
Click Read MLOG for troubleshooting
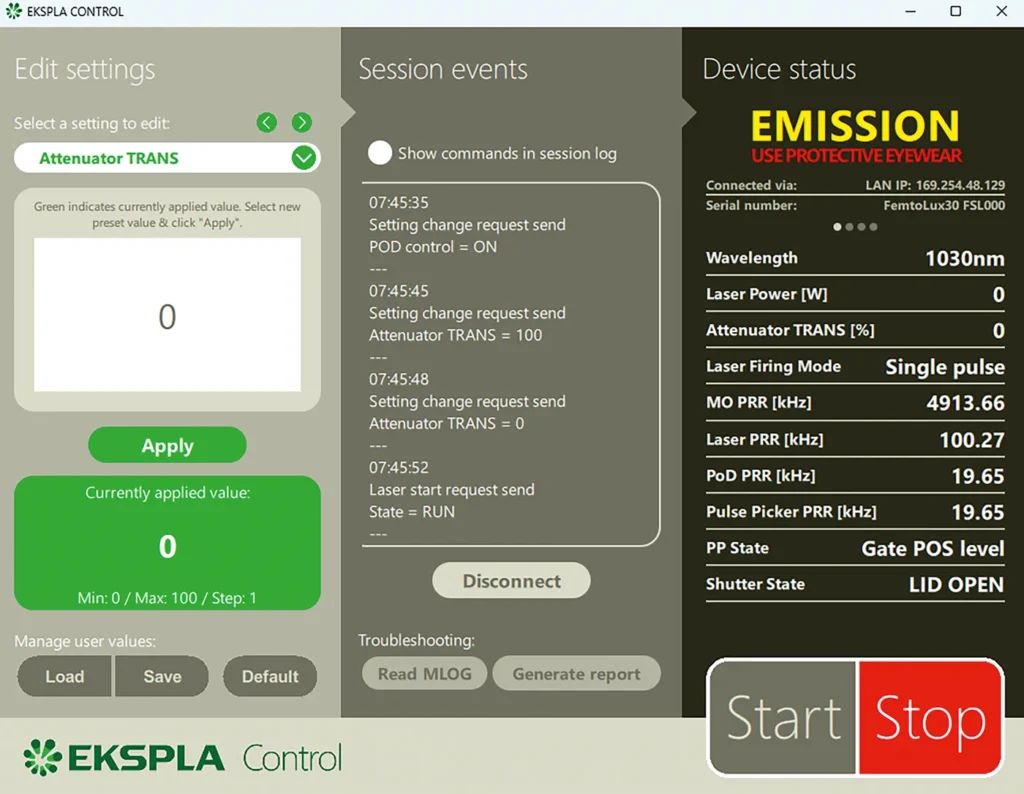coord(424,673)
